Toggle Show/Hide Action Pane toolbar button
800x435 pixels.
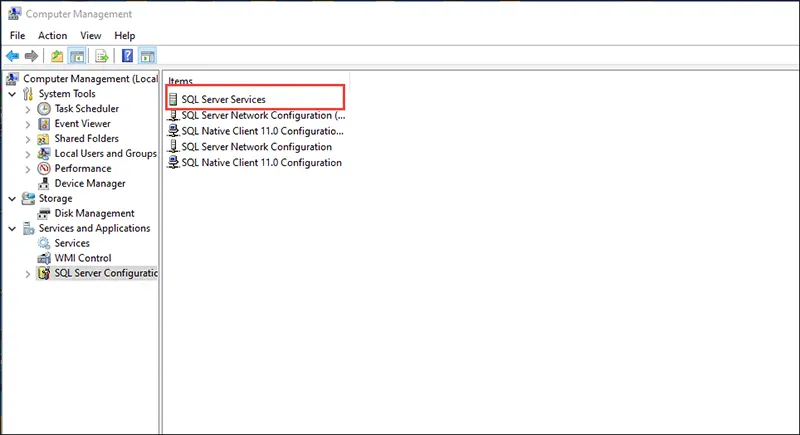pyautogui.click(x=147, y=56)
